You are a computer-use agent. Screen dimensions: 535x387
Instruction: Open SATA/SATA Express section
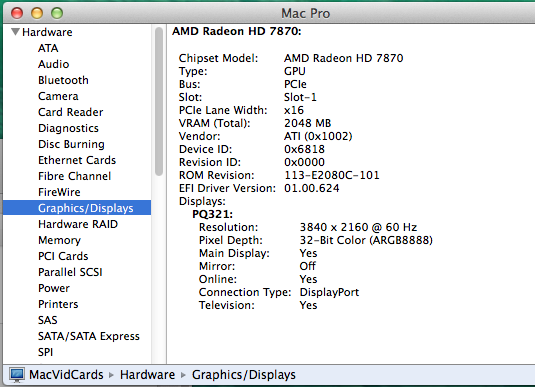[x=89, y=336]
